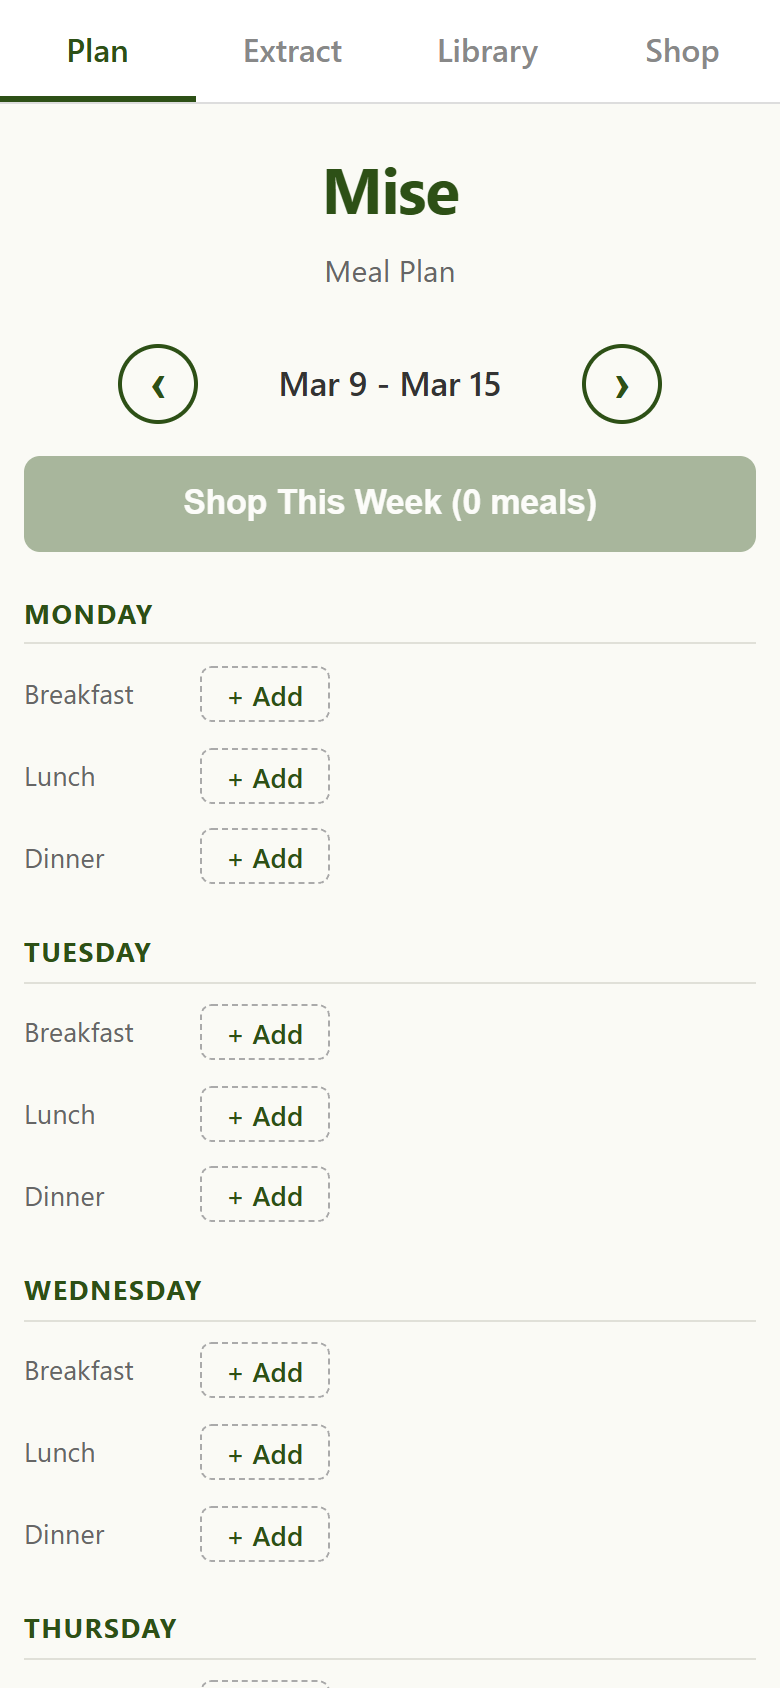Switch to the Plan tab

click(97, 51)
